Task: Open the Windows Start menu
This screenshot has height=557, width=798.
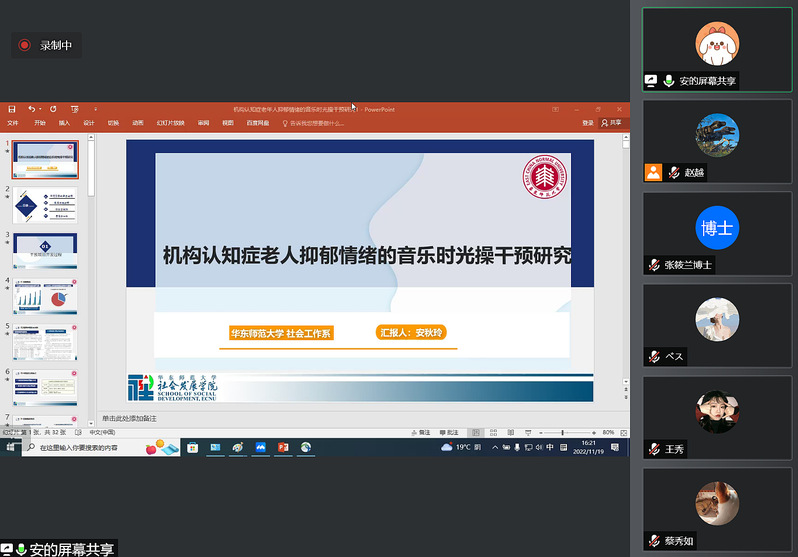Action: pyautogui.click(x=10, y=448)
